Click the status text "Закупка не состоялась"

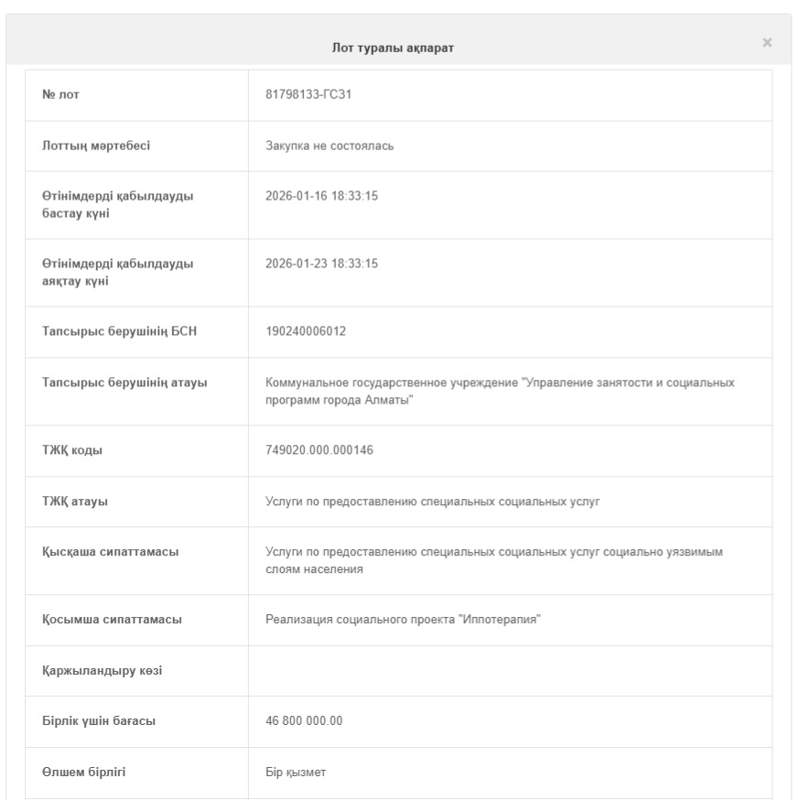329,146
